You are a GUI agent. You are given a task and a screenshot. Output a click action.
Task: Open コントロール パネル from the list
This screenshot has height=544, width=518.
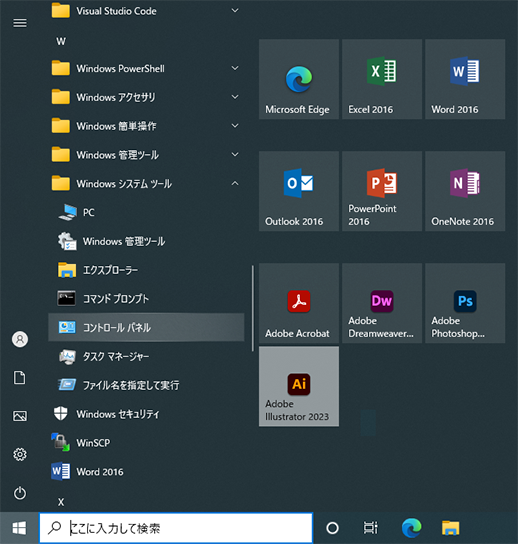coord(146,327)
